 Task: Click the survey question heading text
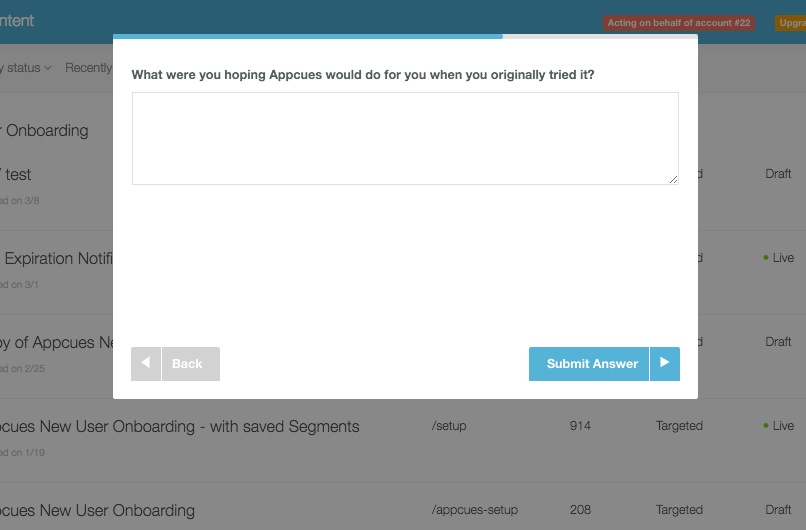363,75
